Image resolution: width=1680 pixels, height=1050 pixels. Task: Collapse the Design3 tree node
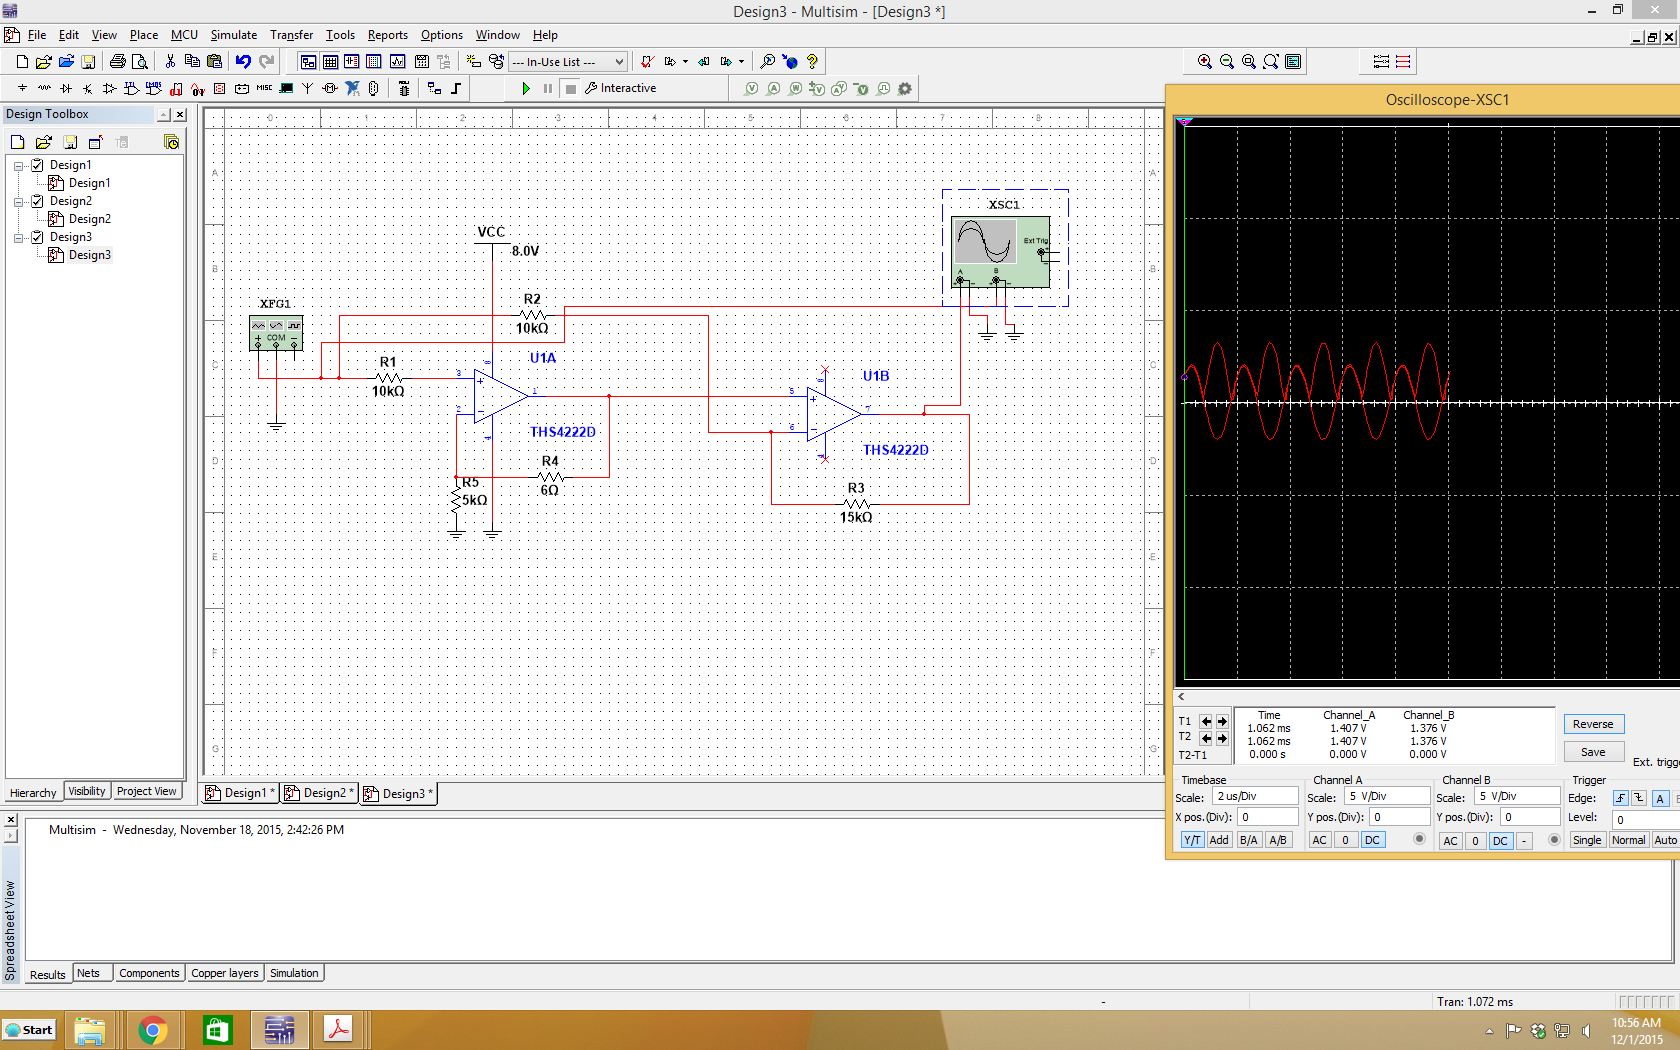coord(18,238)
